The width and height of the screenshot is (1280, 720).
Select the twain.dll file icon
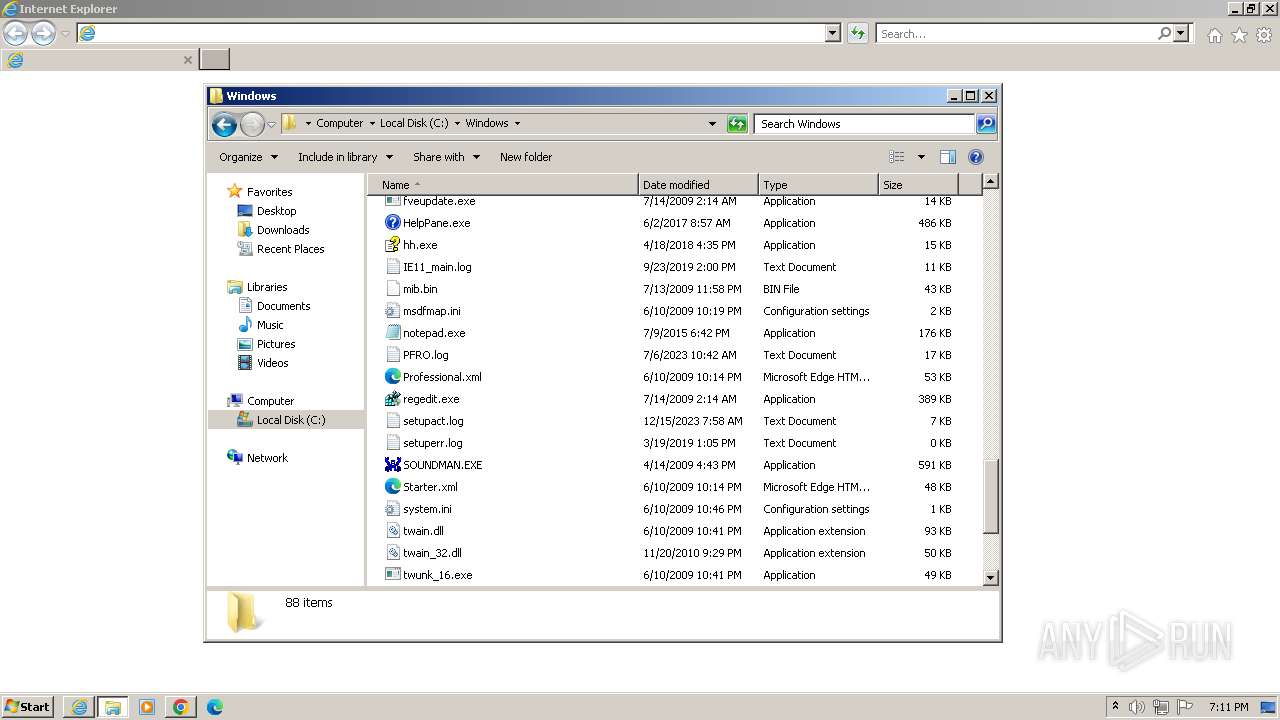[x=393, y=531]
